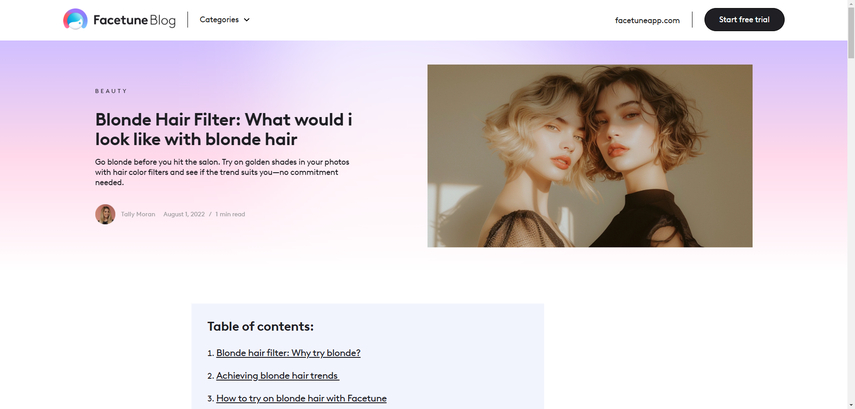Click the August 1, 2022 date
Screen dimensions: 855x409
coord(184,214)
